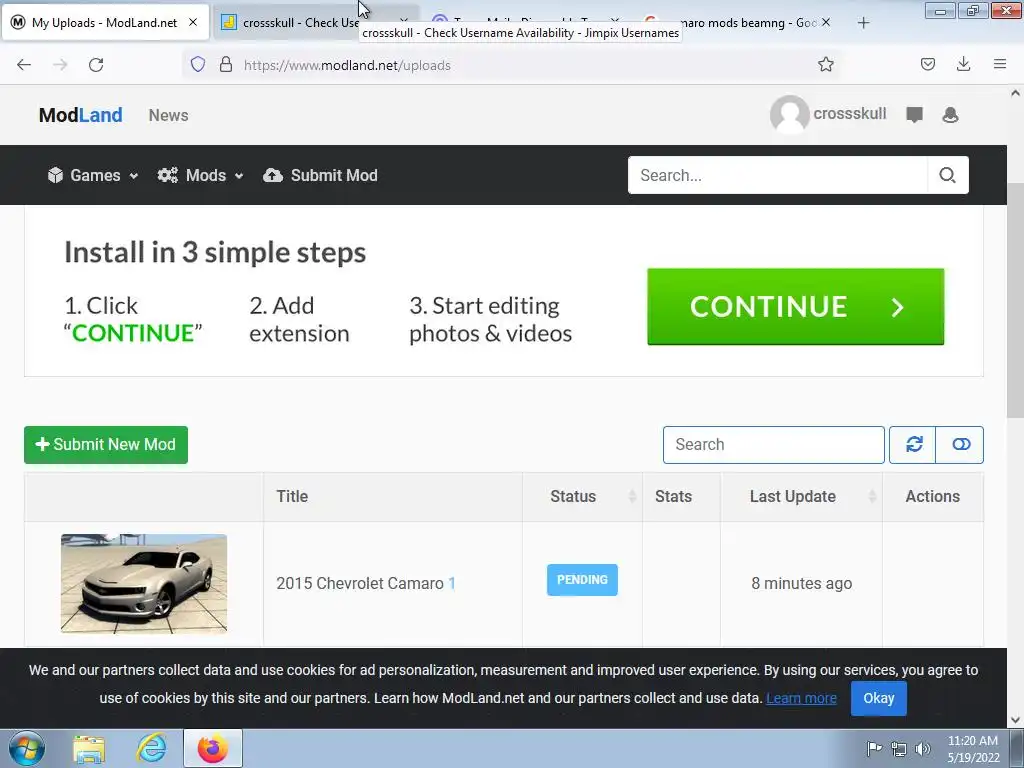Reload the page with the refresh icon
This screenshot has height=768, width=1024.
click(x=96, y=65)
